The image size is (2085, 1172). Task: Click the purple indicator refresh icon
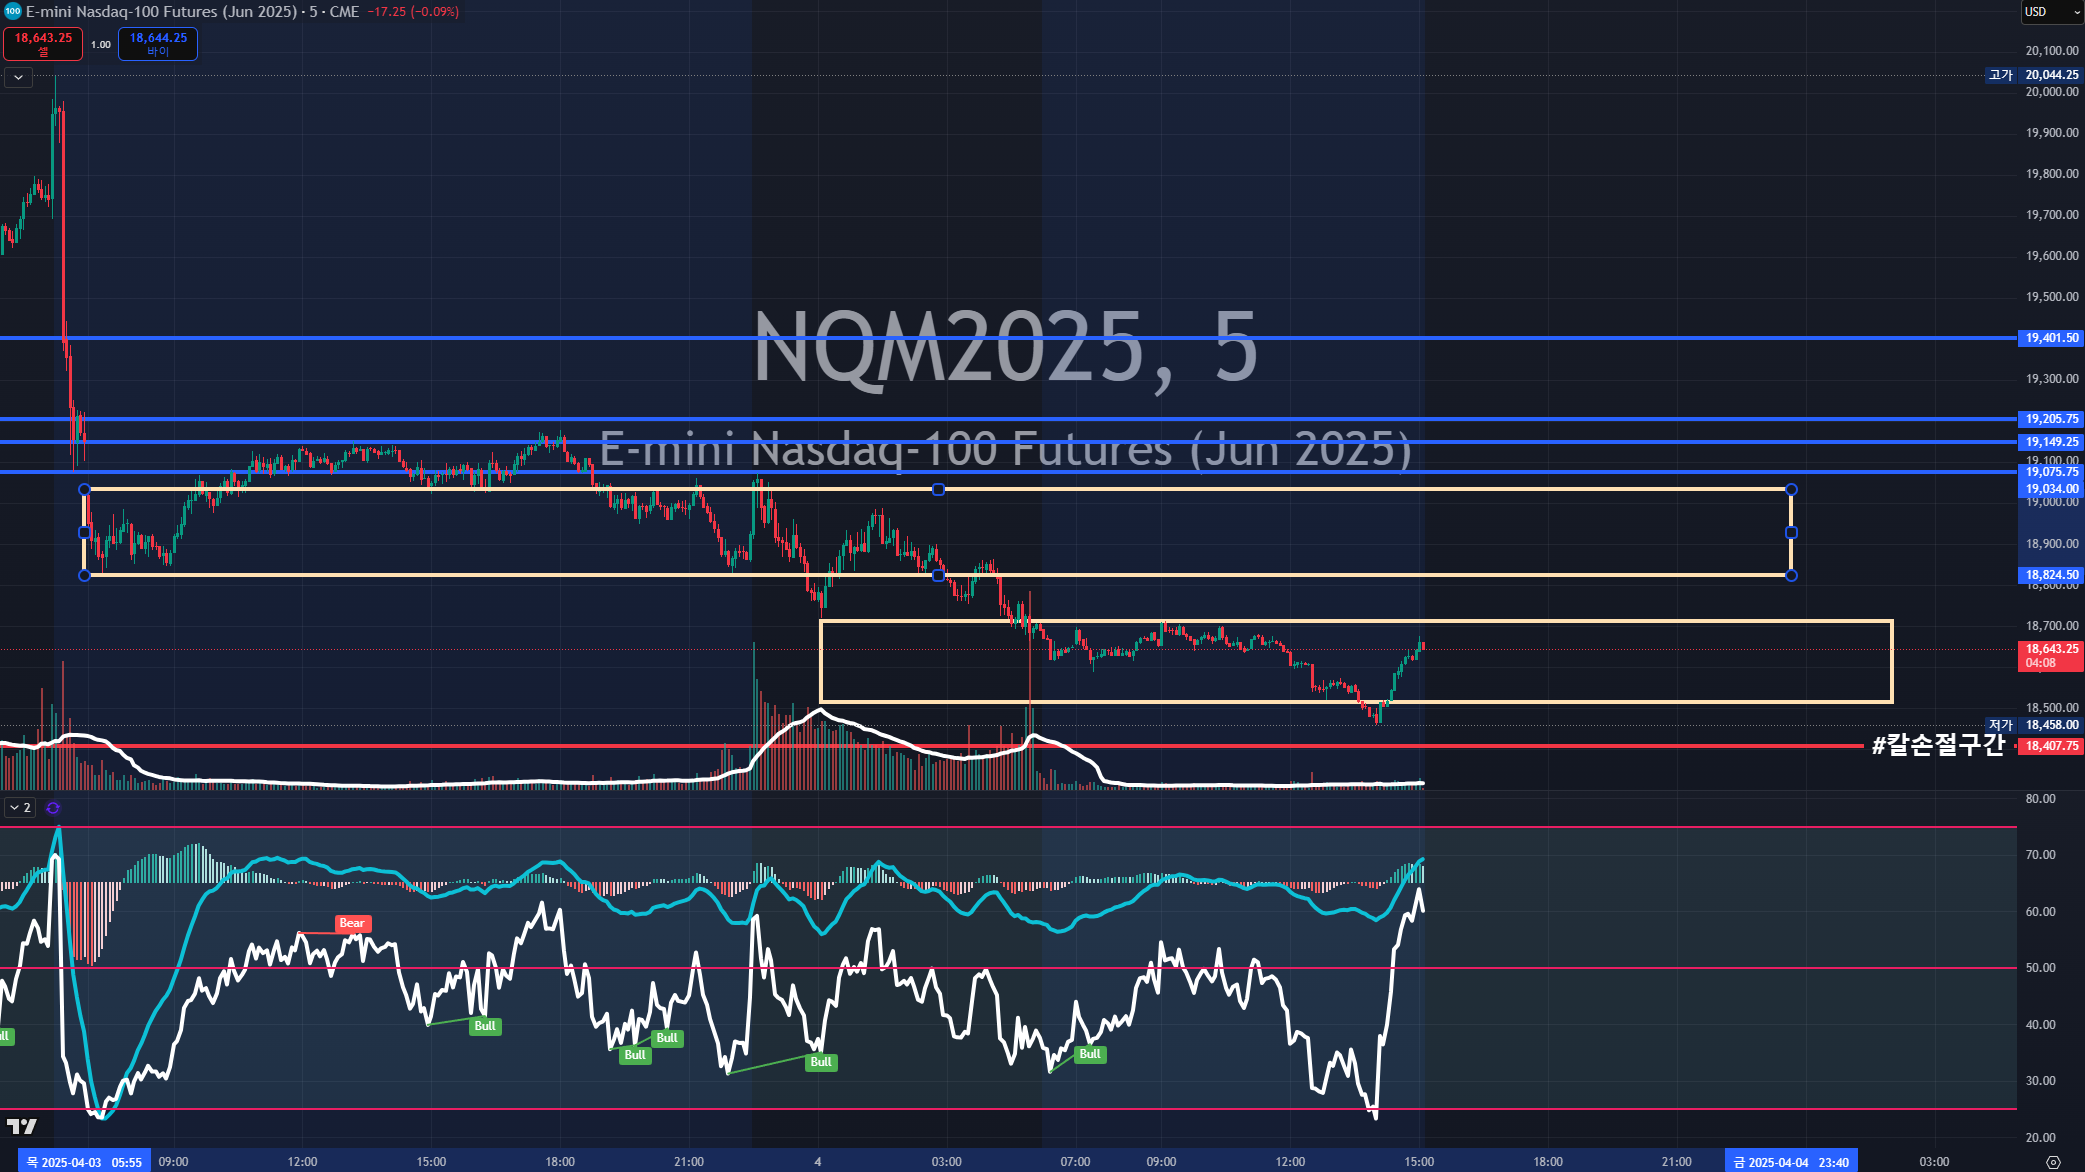[x=53, y=808]
